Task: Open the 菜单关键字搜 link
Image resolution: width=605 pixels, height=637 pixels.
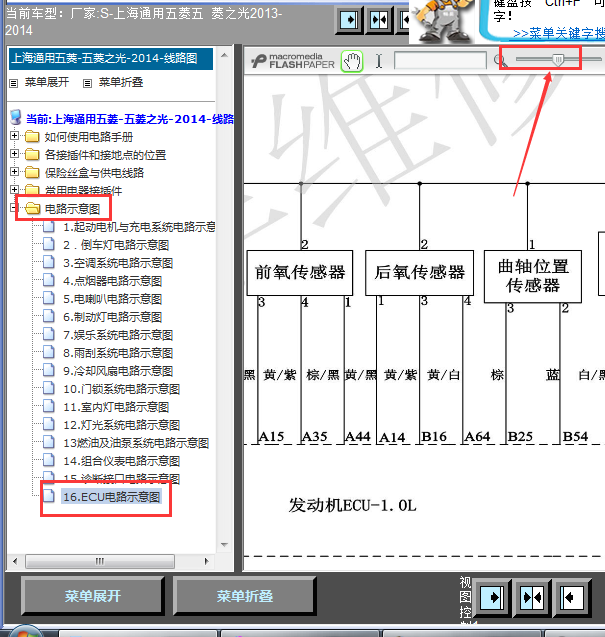Action: pyautogui.click(x=559, y=33)
